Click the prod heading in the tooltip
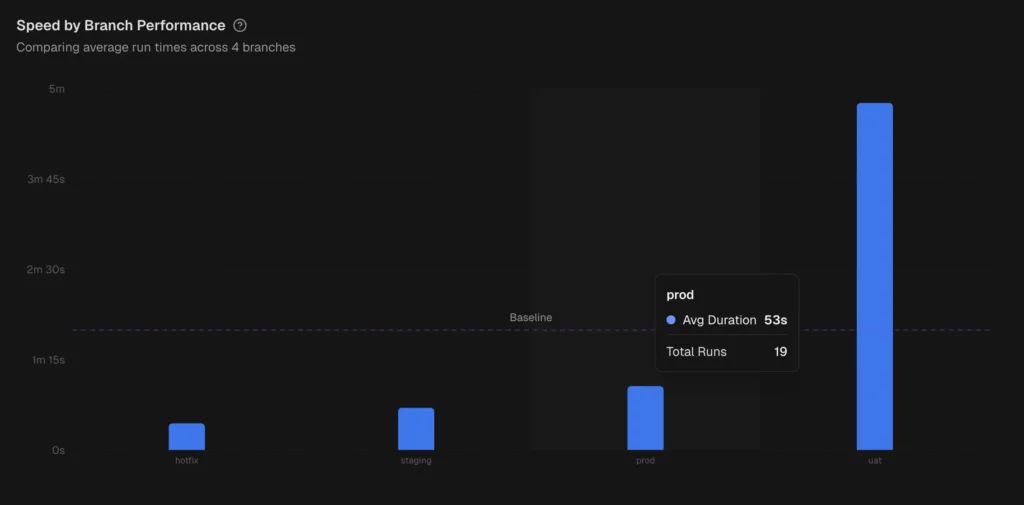Viewport: 1024px width, 505px height. point(680,296)
